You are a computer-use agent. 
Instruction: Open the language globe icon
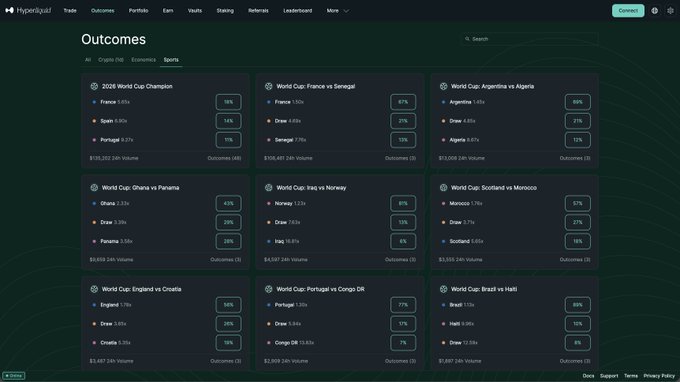click(654, 10)
